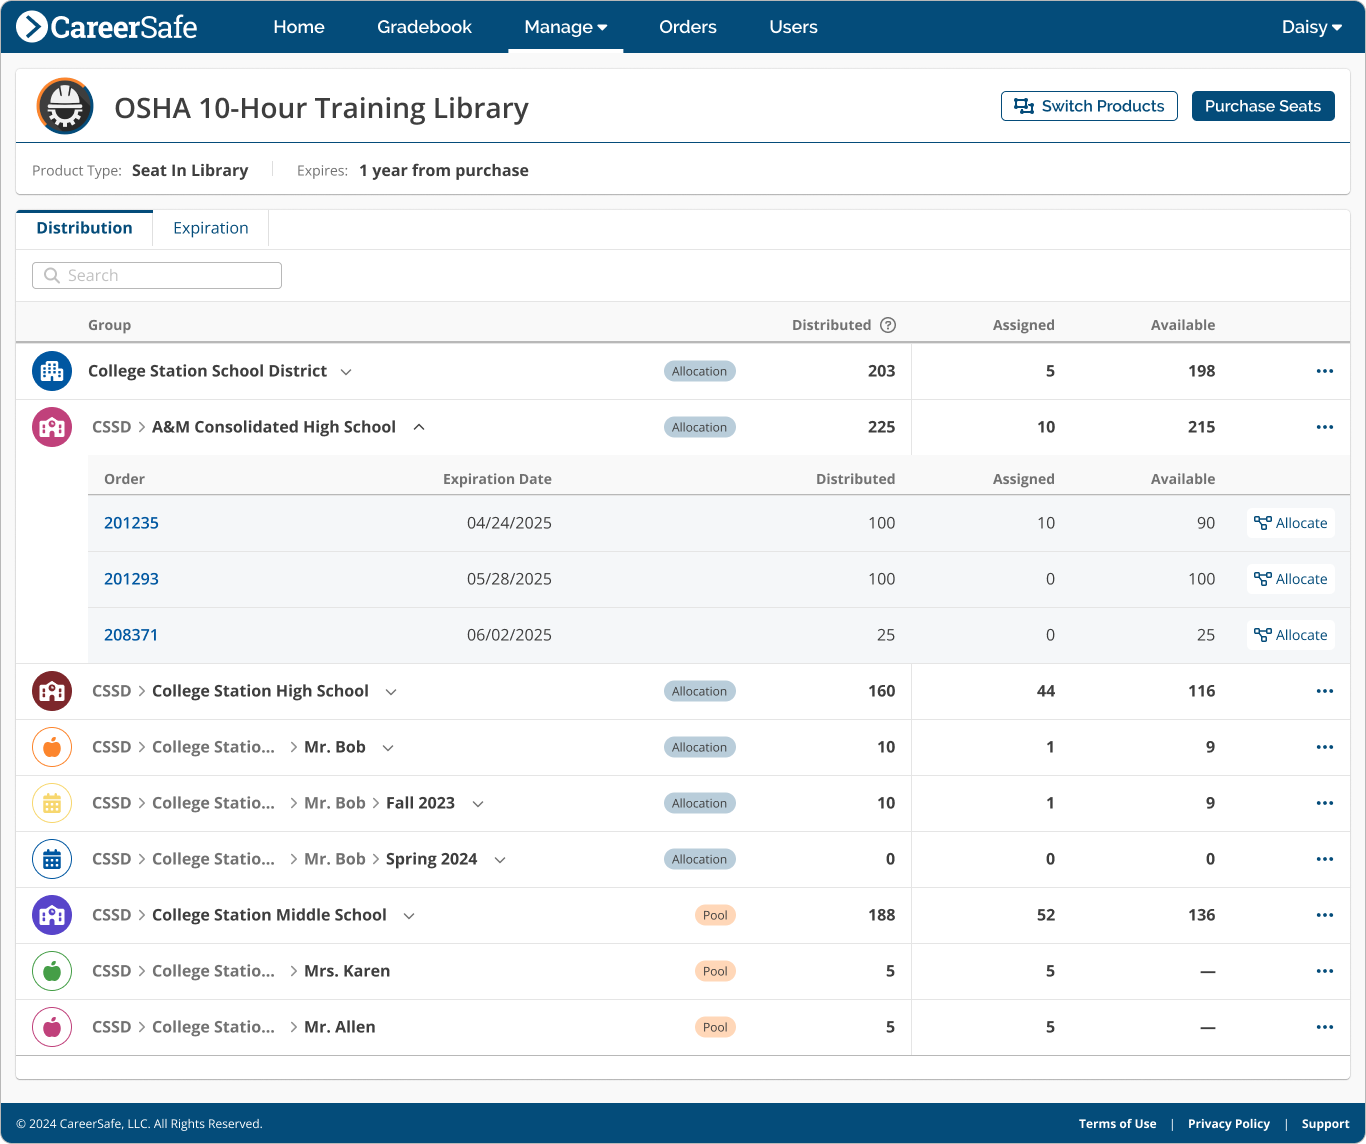Image resolution: width=1366 pixels, height=1144 pixels.
Task: Expand the Fall 2023 group row
Action: point(478,804)
